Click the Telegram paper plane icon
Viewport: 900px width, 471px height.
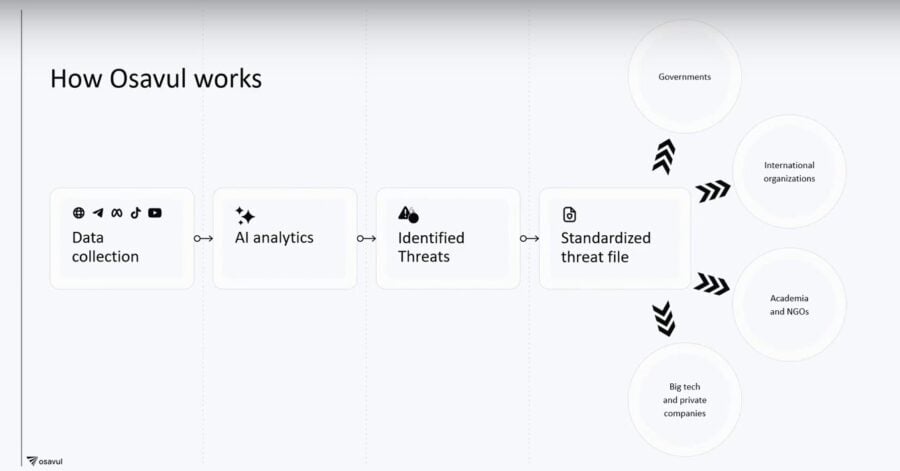[x=98, y=213]
